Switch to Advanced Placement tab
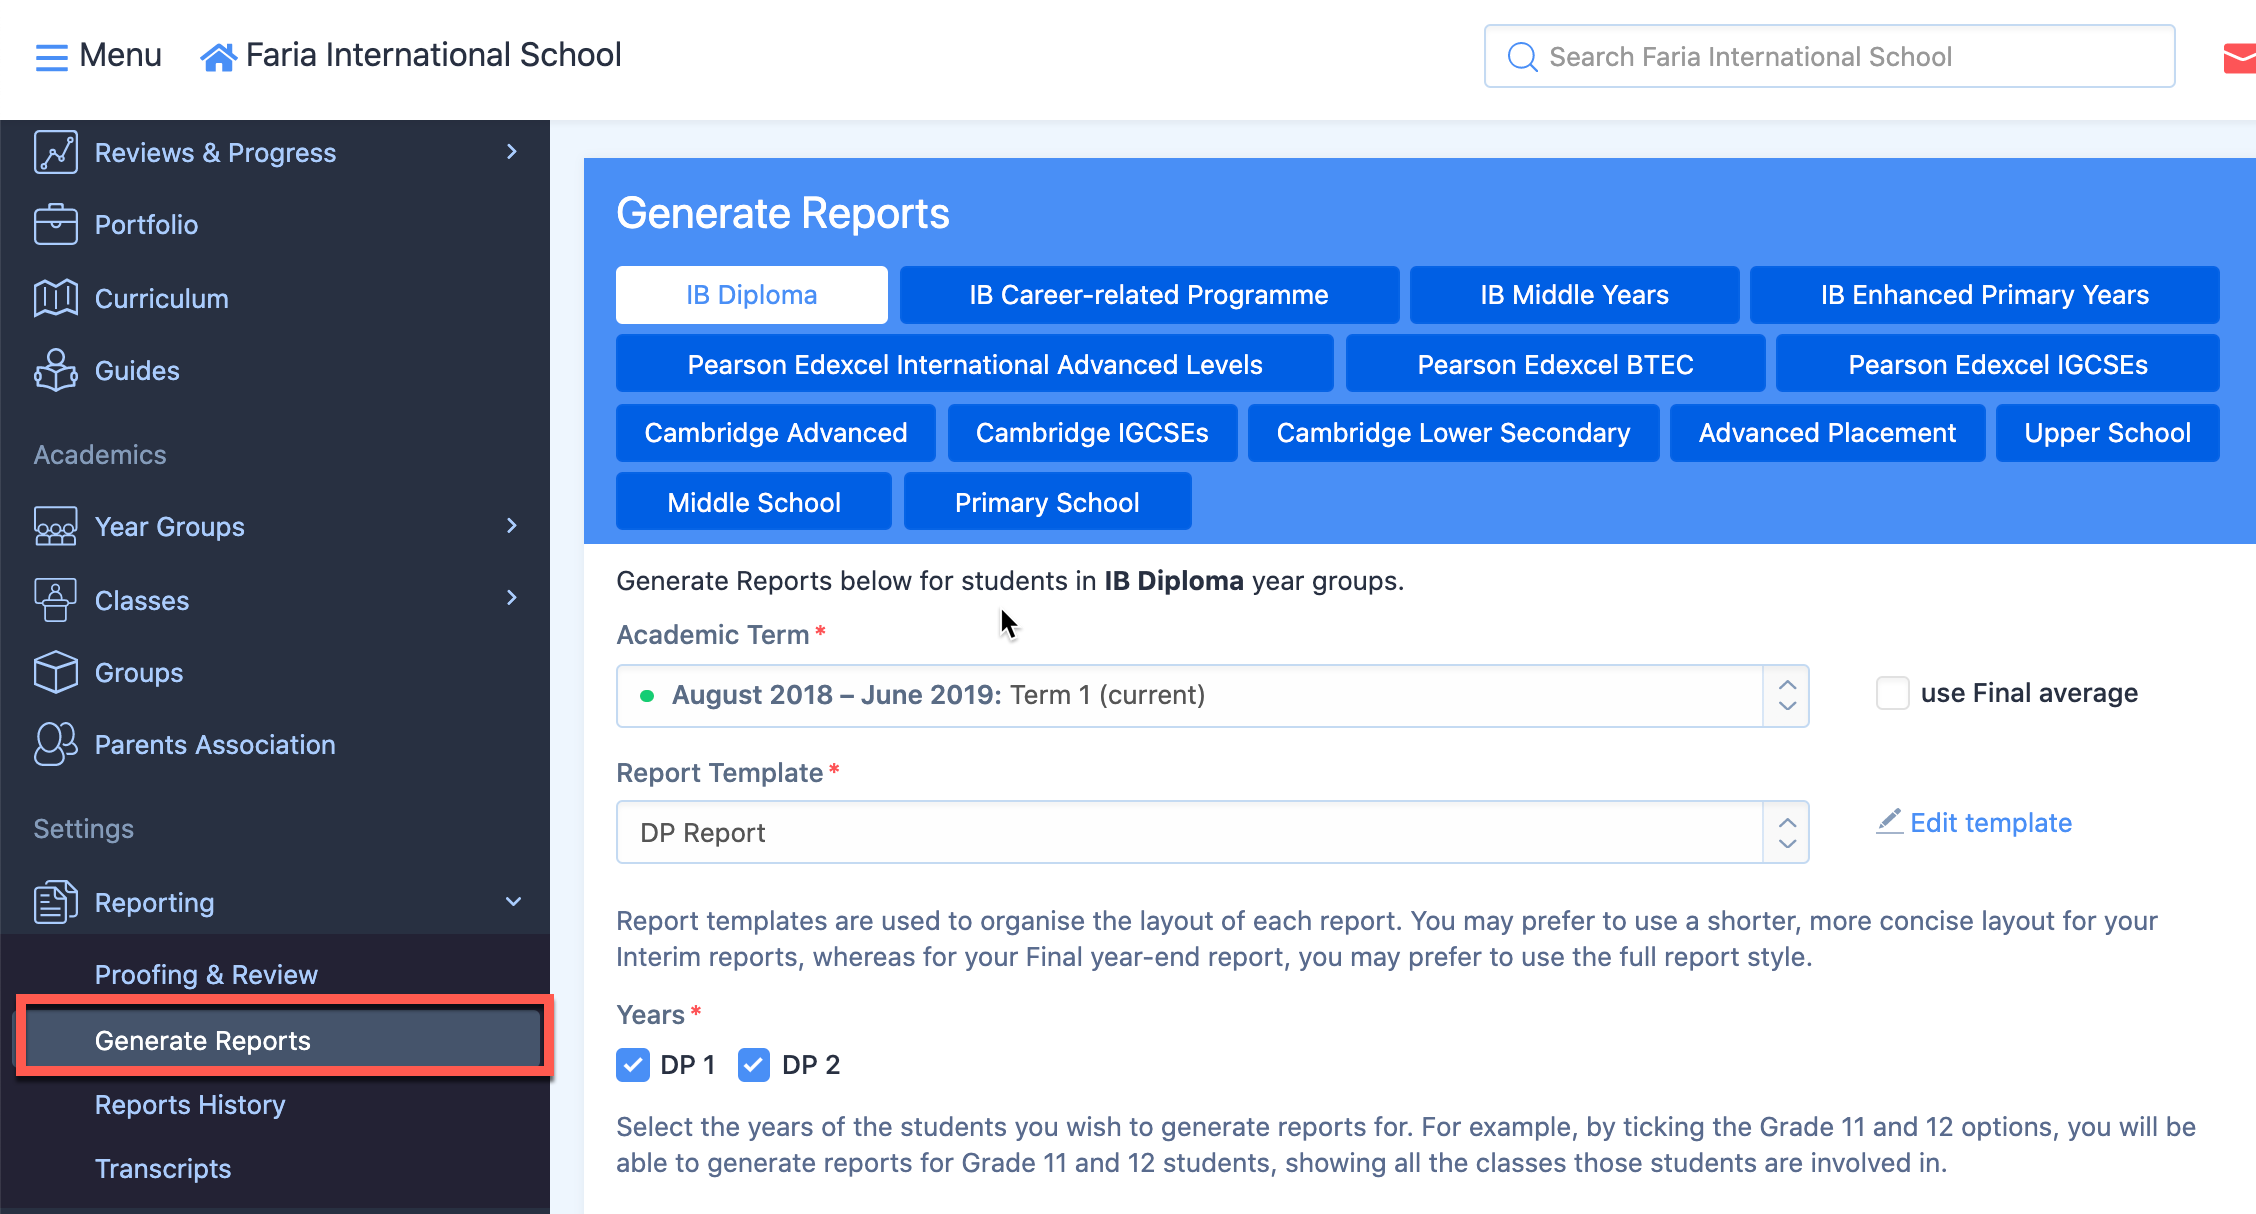 [x=1828, y=433]
